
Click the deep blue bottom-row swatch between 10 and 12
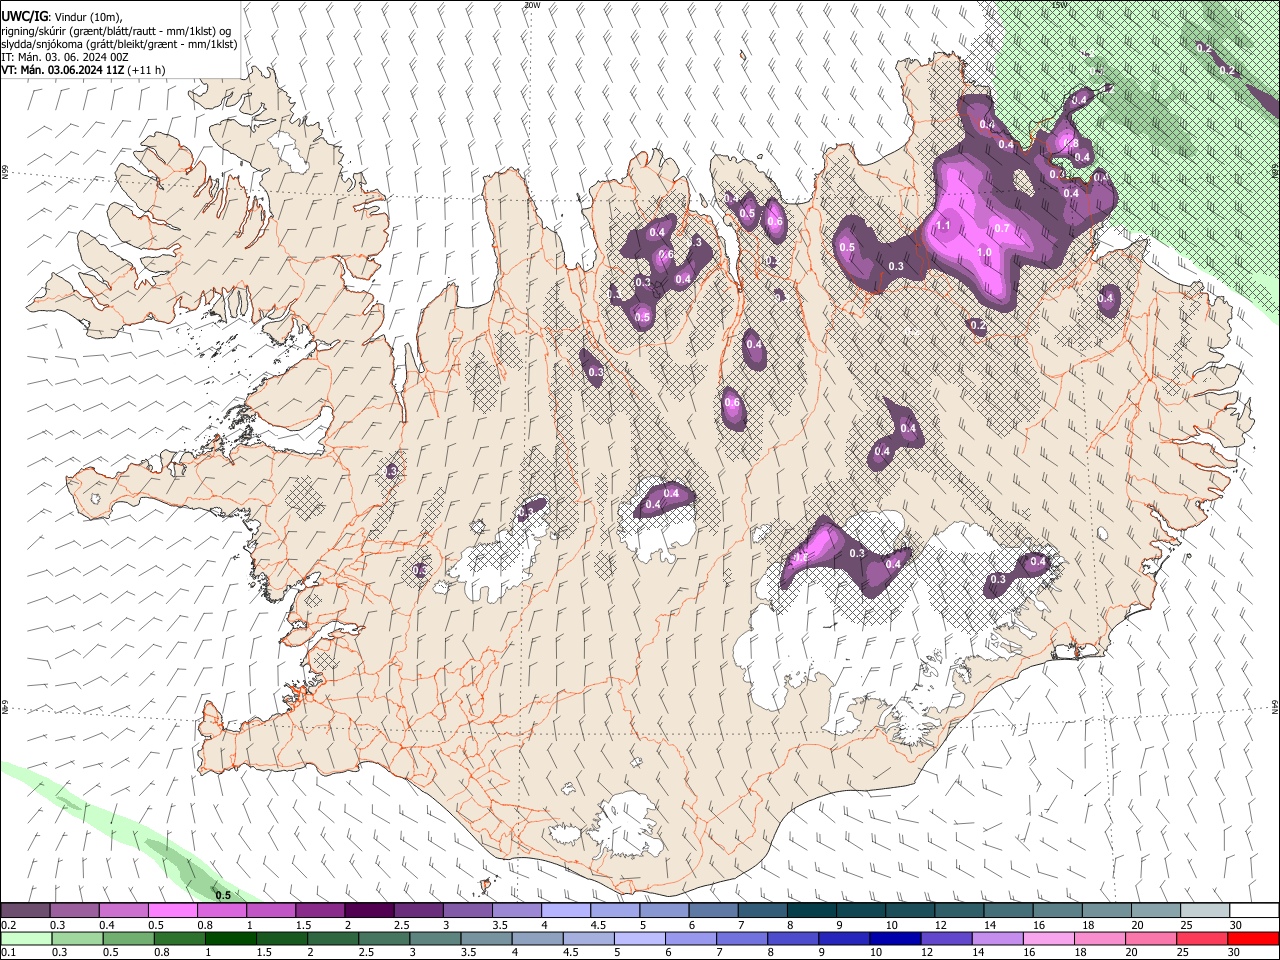pyautogui.click(x=894, y=938)
